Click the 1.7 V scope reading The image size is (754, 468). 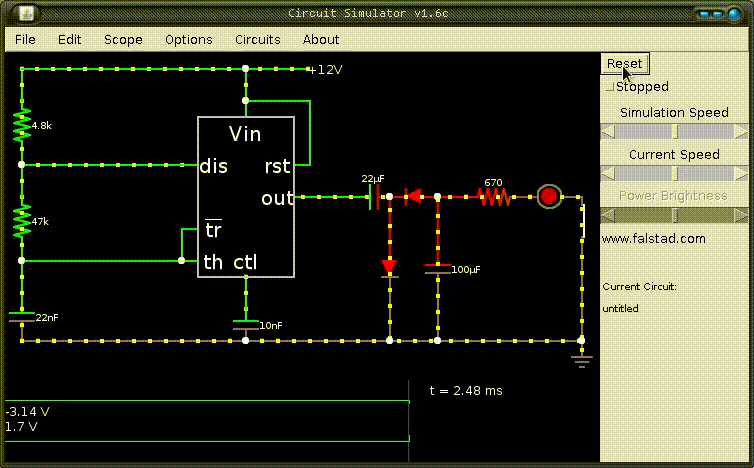click(21, 427)
